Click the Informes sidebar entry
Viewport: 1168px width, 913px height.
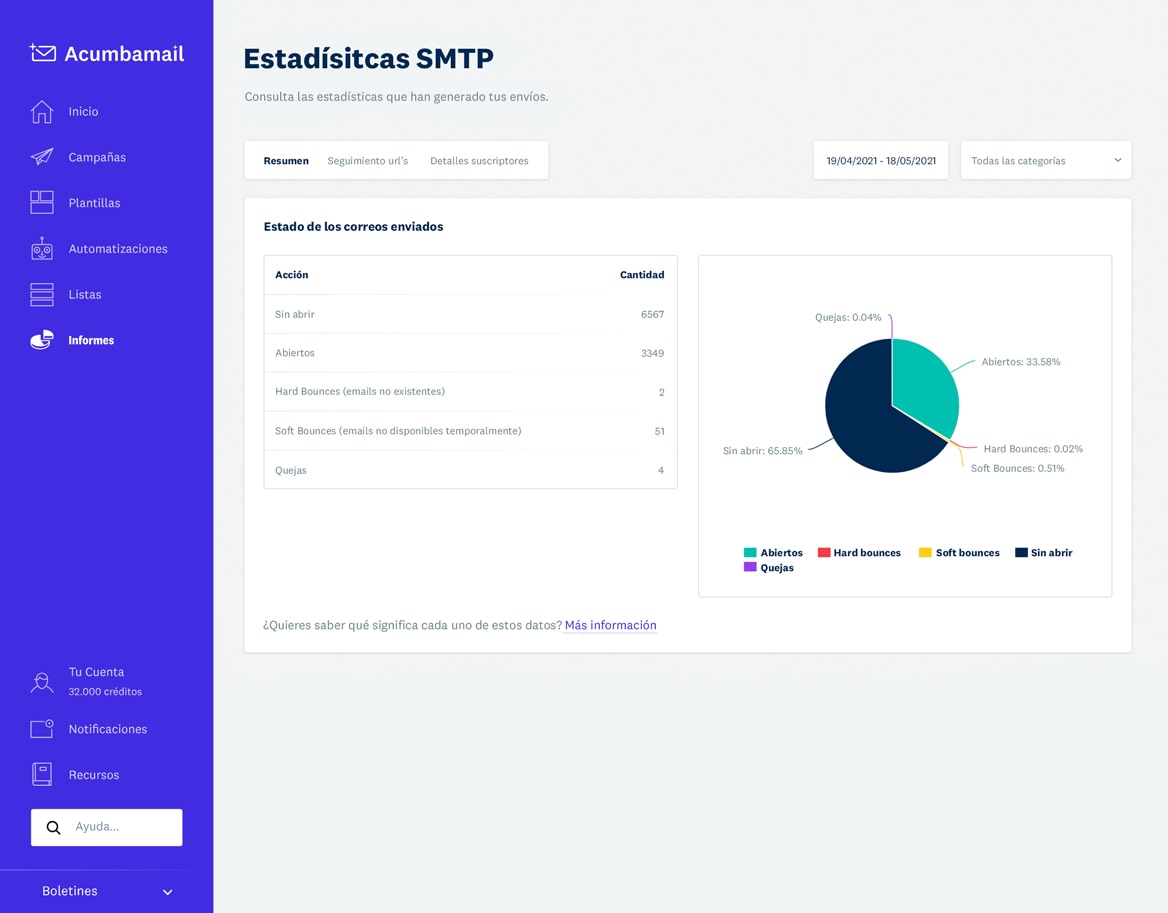click(91, 340)
